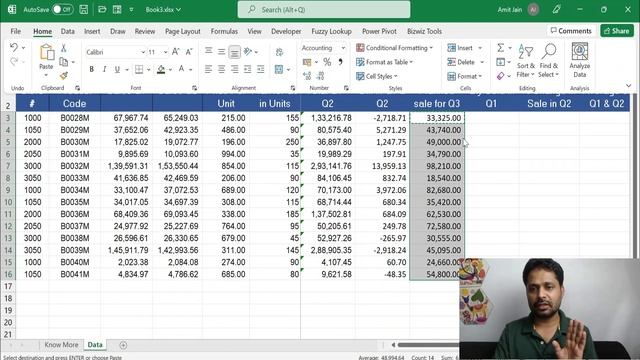Image resolution: width=640 pixels, height=360 pixels.
Task: Toggle AutoSave switch
Action: pos(62,9)
